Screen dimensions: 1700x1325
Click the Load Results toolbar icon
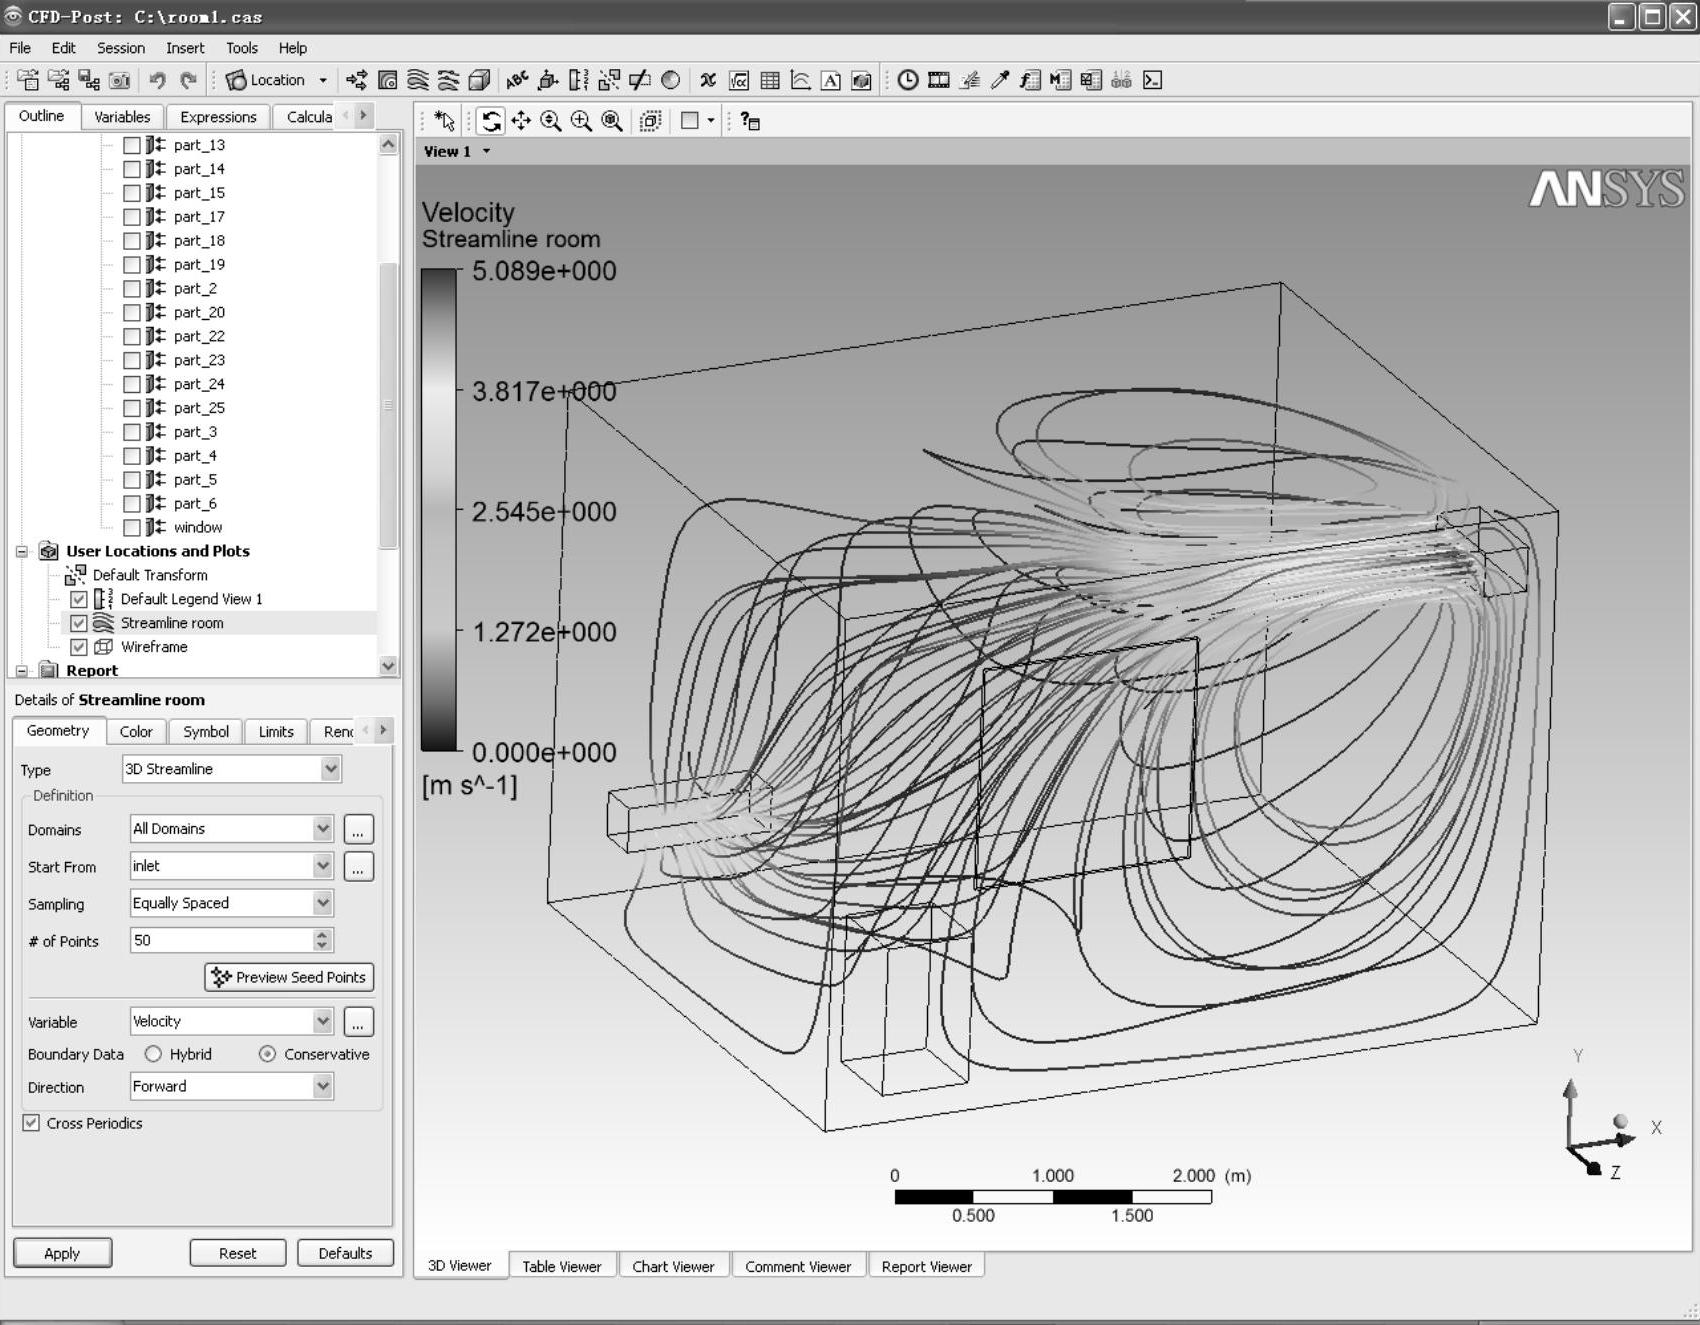click(x=28, y=80)
